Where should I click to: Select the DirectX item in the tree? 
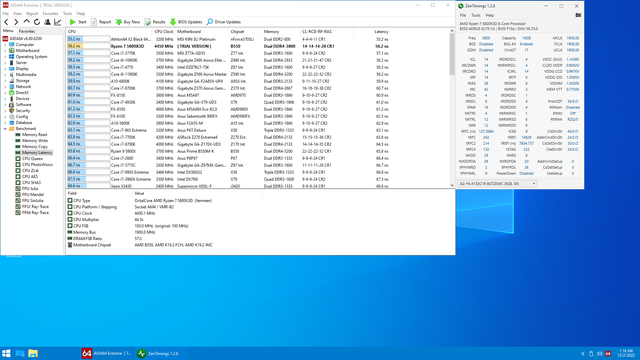click(x=22, y=93)
